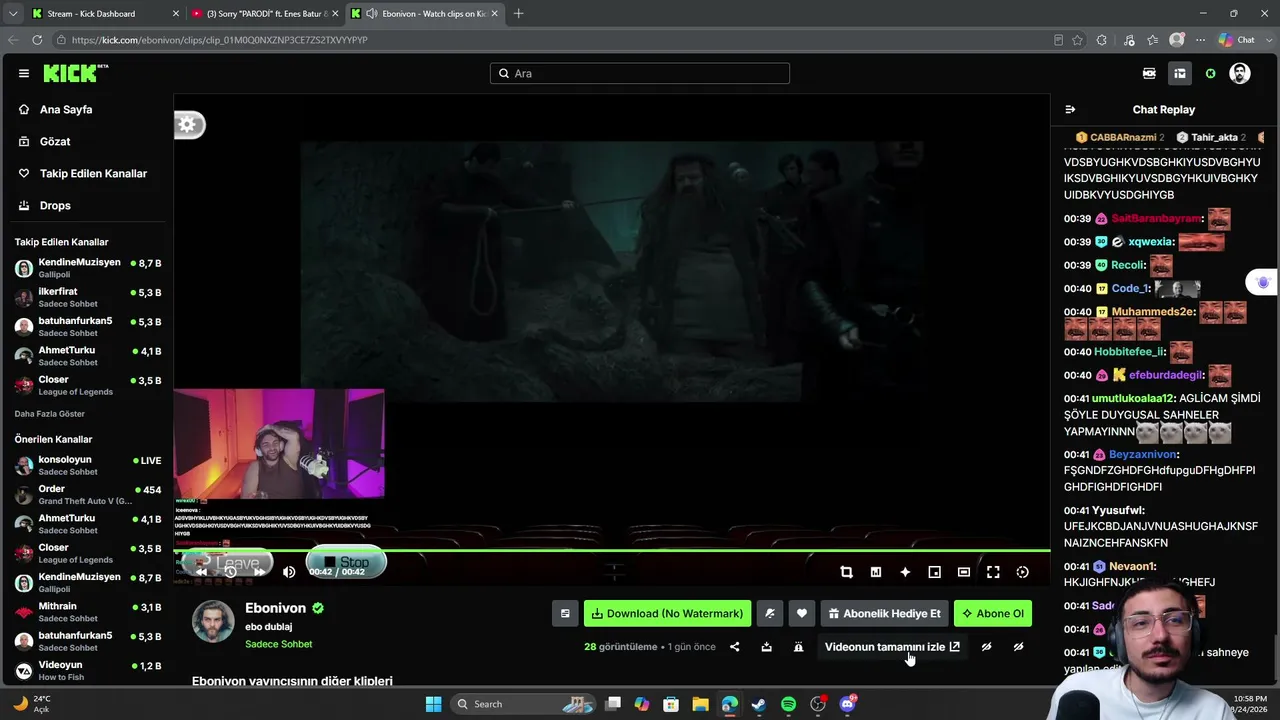
Task: Open the Kick hamburger sidebar menu
Action: [x=24, y=73]
